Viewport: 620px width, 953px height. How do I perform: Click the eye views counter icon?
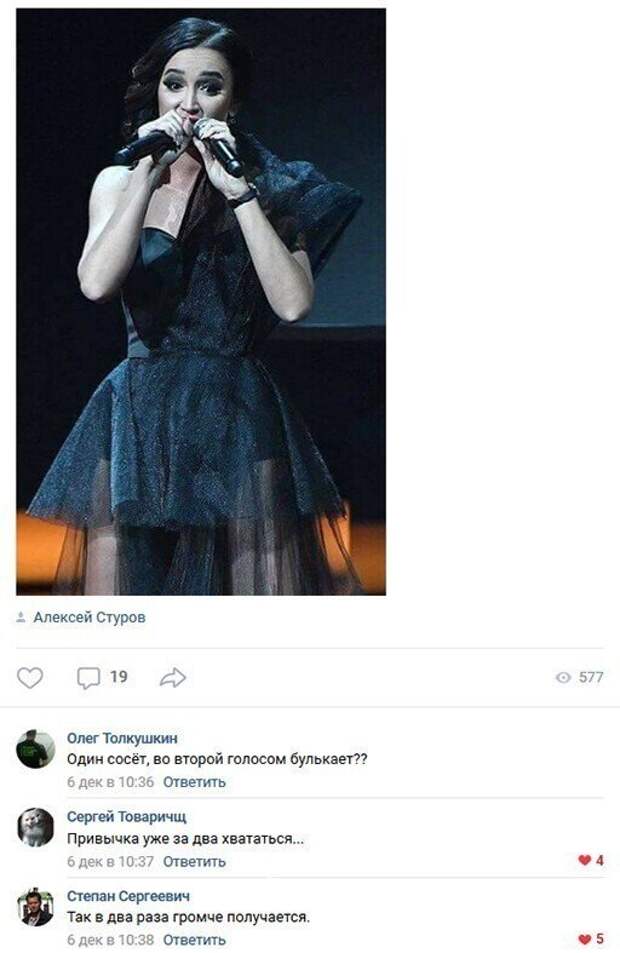click(563, 677)
